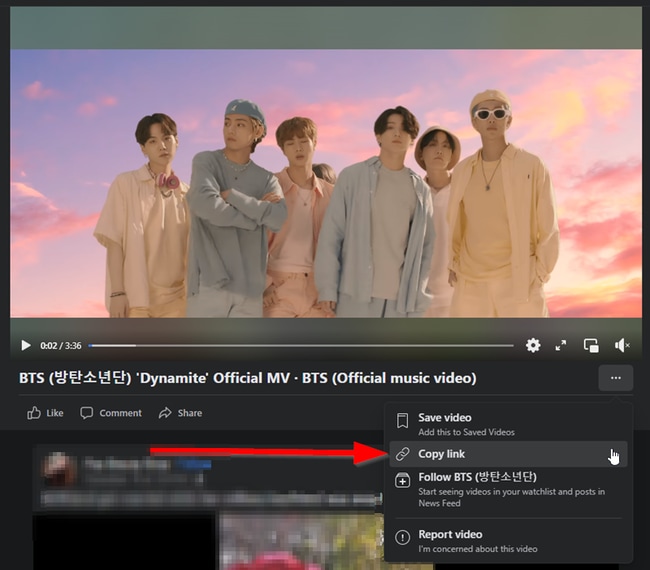The image size is (650, 570).
Task: Open video settings gear
Action: pyautogui.click(x=533, y=345)
